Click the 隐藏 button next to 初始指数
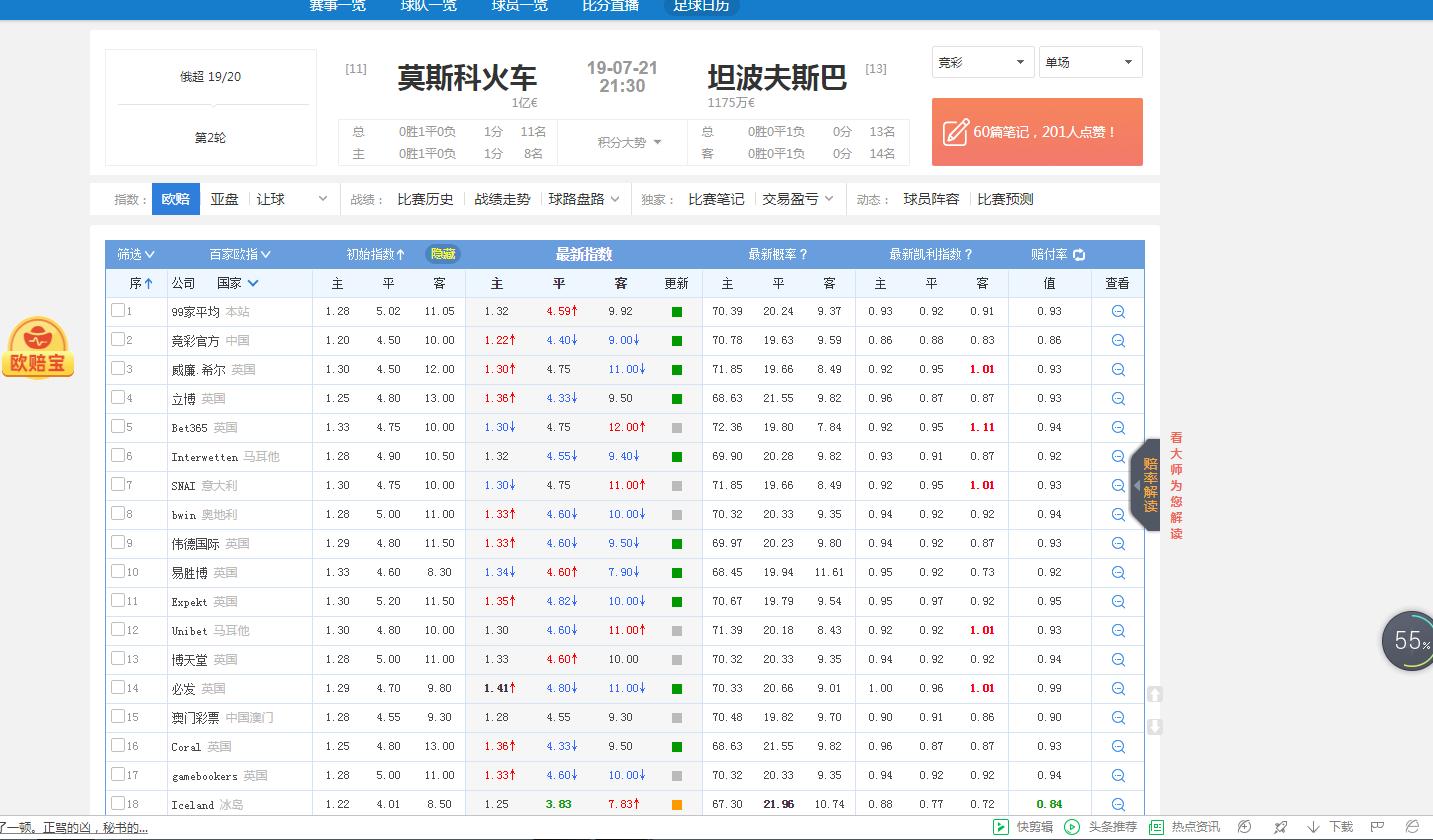1433x840 pixels. pyautogui.click(x=442, y=254)
